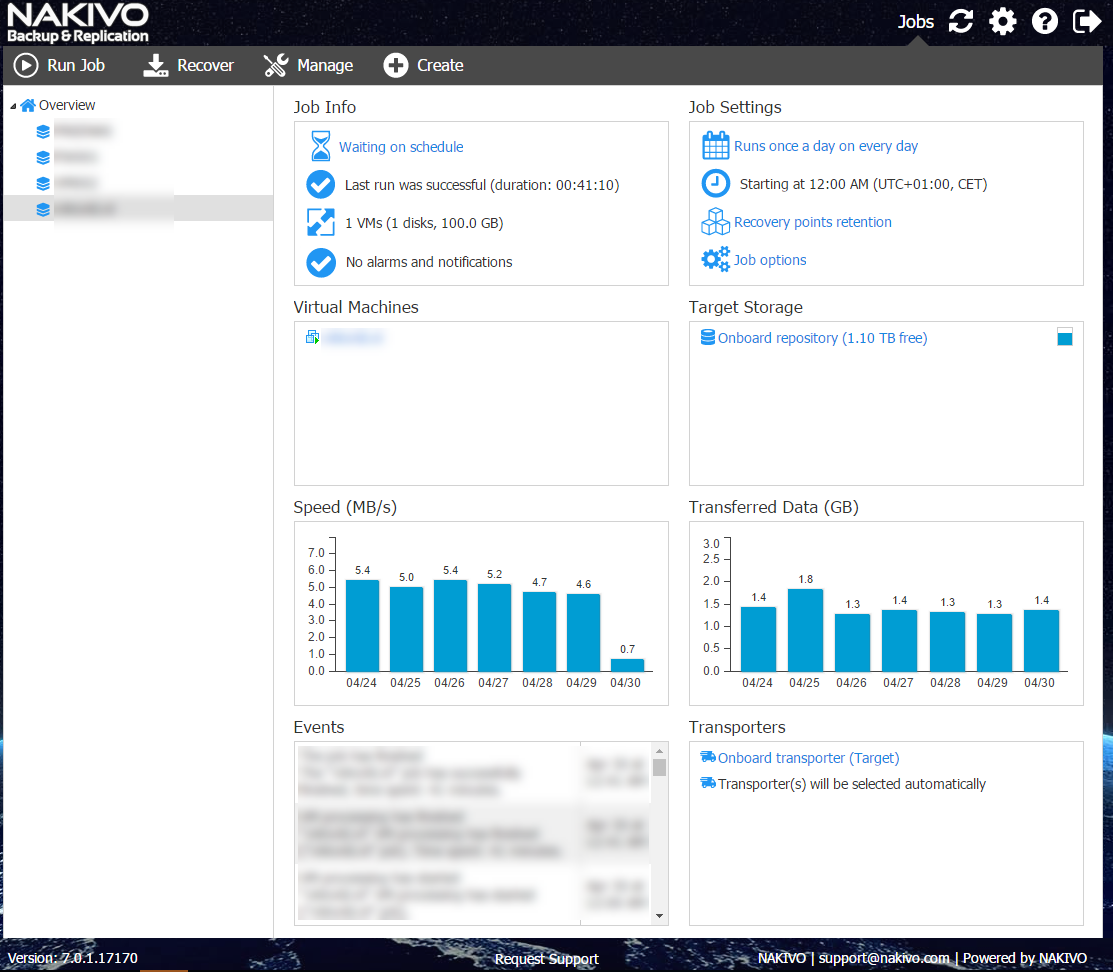1113x972 pixels.
Task: Click the Job options gears icon
Action: coord(716,260)
